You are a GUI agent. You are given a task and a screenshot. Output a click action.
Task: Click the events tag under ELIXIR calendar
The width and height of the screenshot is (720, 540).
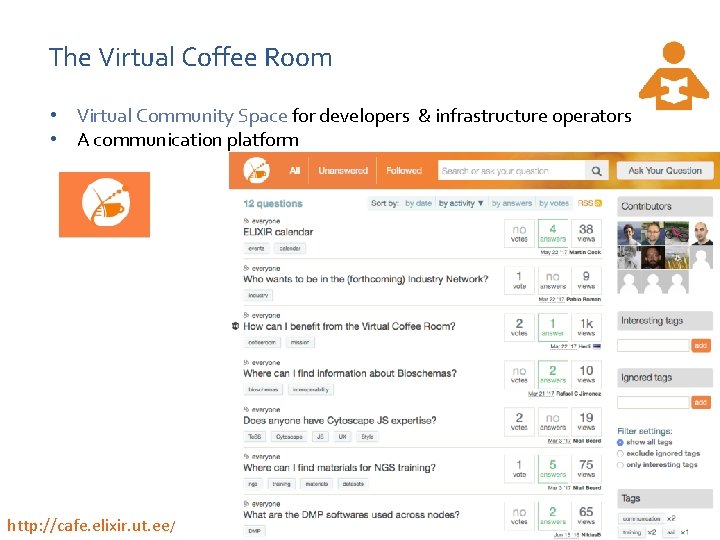[x=256, y=248]
